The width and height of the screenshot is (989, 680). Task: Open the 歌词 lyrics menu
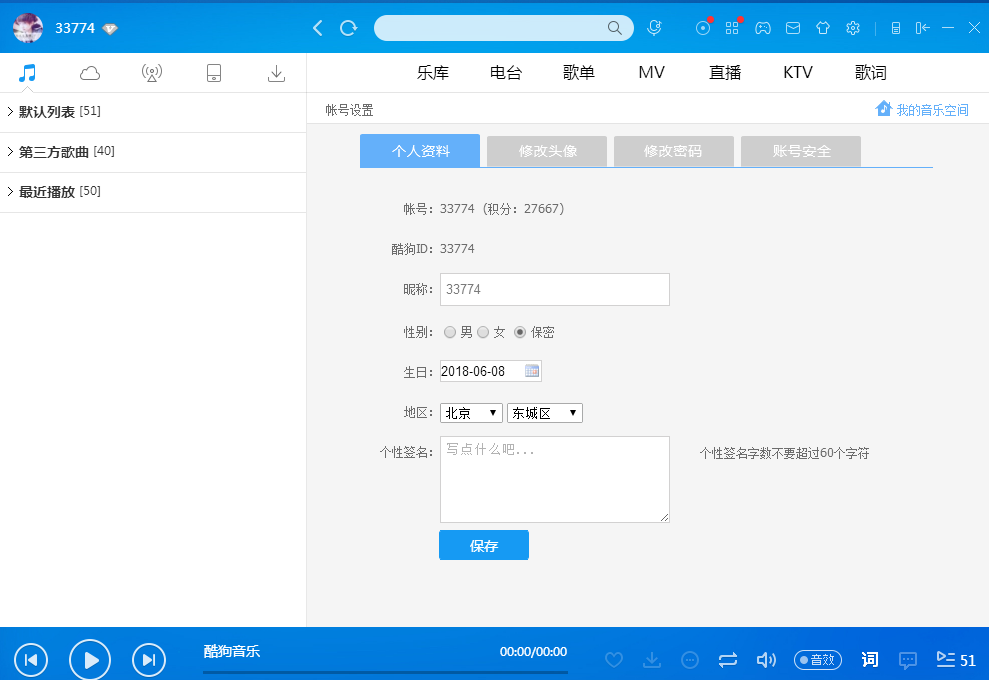point(870,73)
